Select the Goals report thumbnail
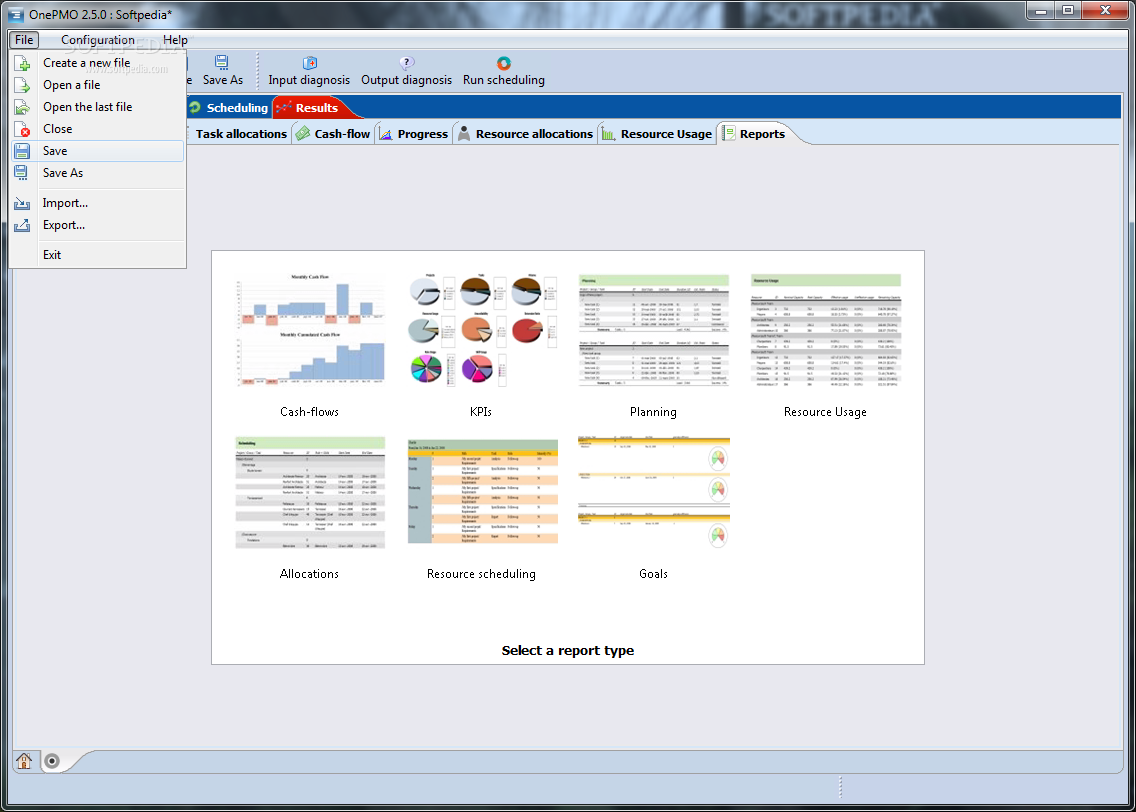Viewport: 1136px width, 812px height. [x=653, y=493]
